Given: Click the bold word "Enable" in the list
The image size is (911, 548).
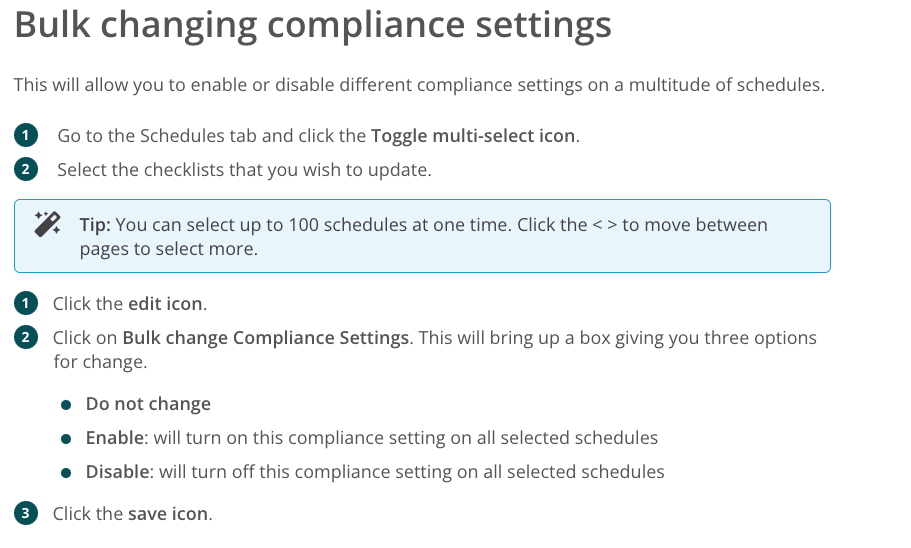Looking at the screenshot, I should pyautogui.click(x=115, y=438).
